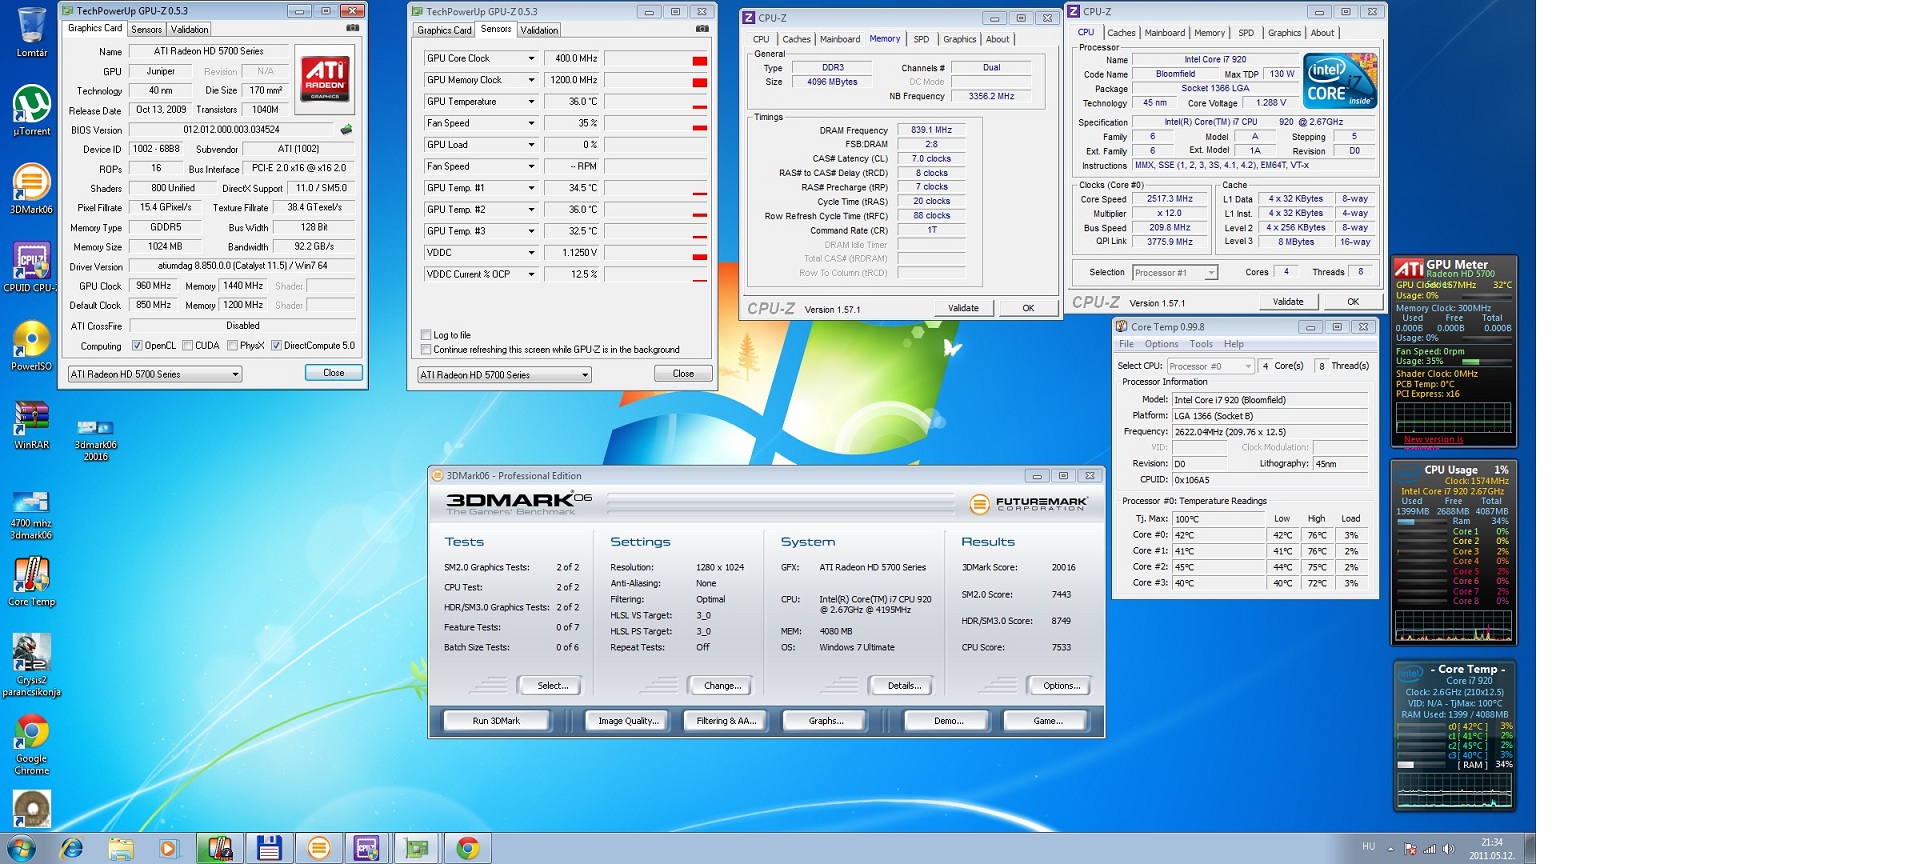The image size is (1920, 864).
Task: Click 'New version is' link in GPU Meter
Action: tap(1433, 440)
